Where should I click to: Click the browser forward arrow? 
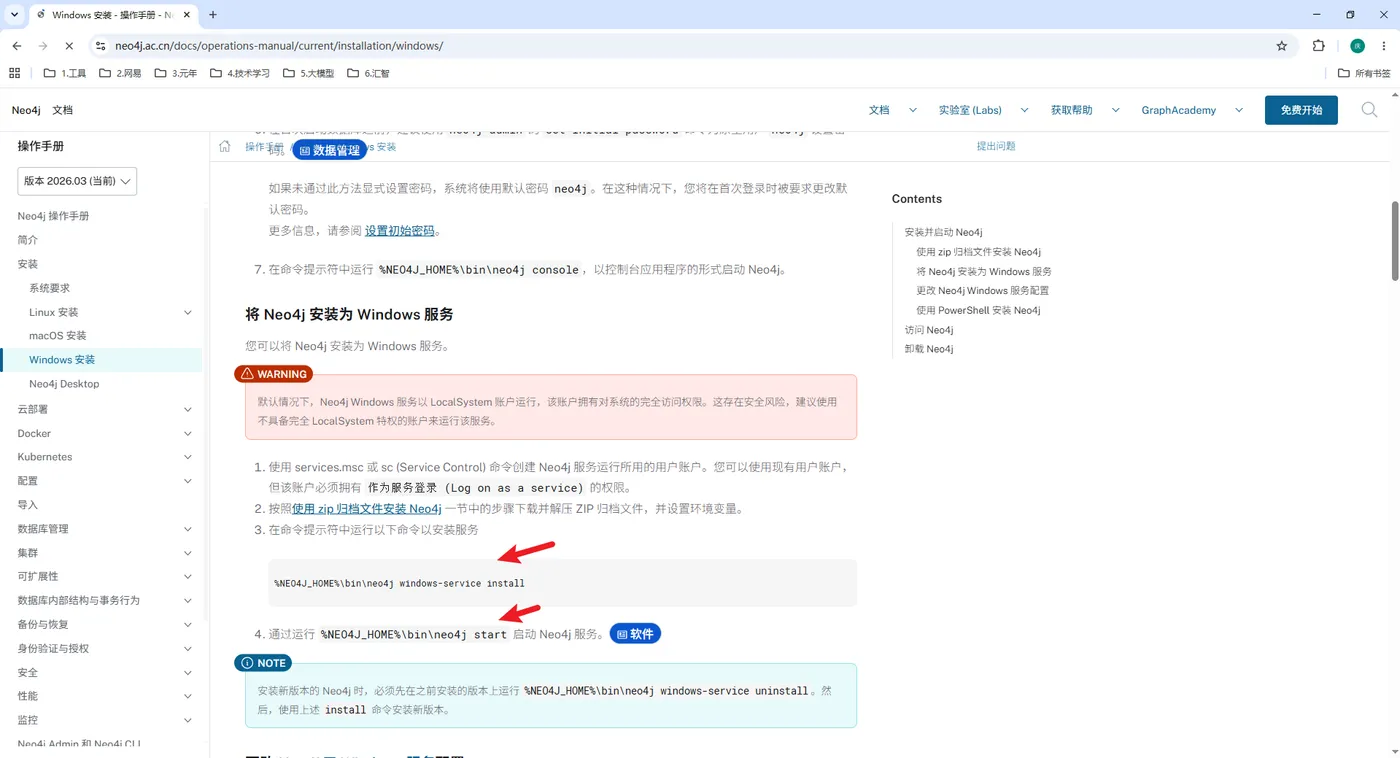43,46
